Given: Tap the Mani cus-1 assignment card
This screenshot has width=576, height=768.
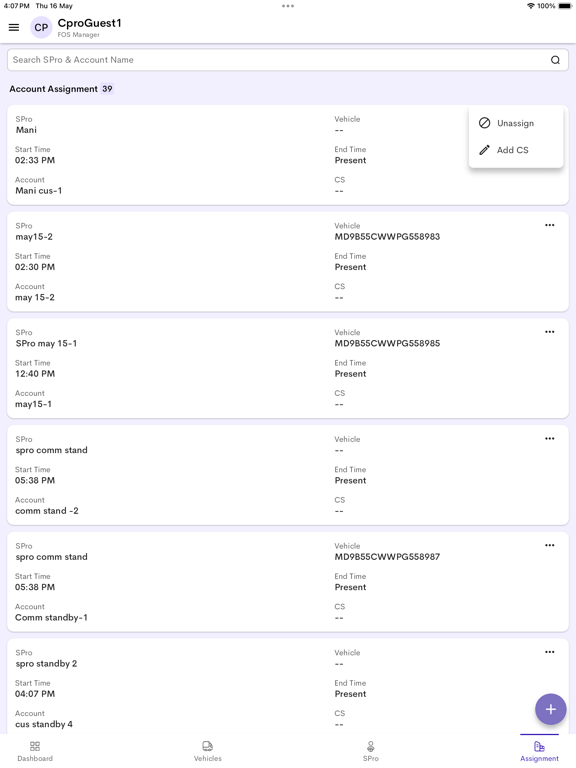Looking at the screenshot, I should click(x=288, y=155).
